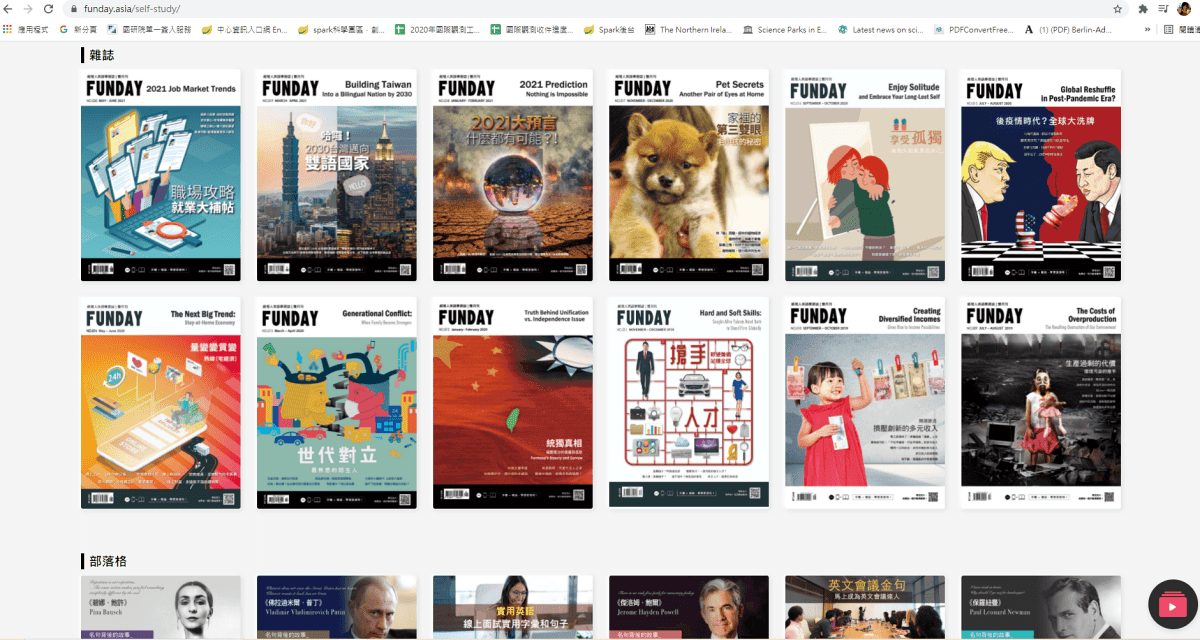Open the Generational Conflict magazine cover

tap(337, 402)
